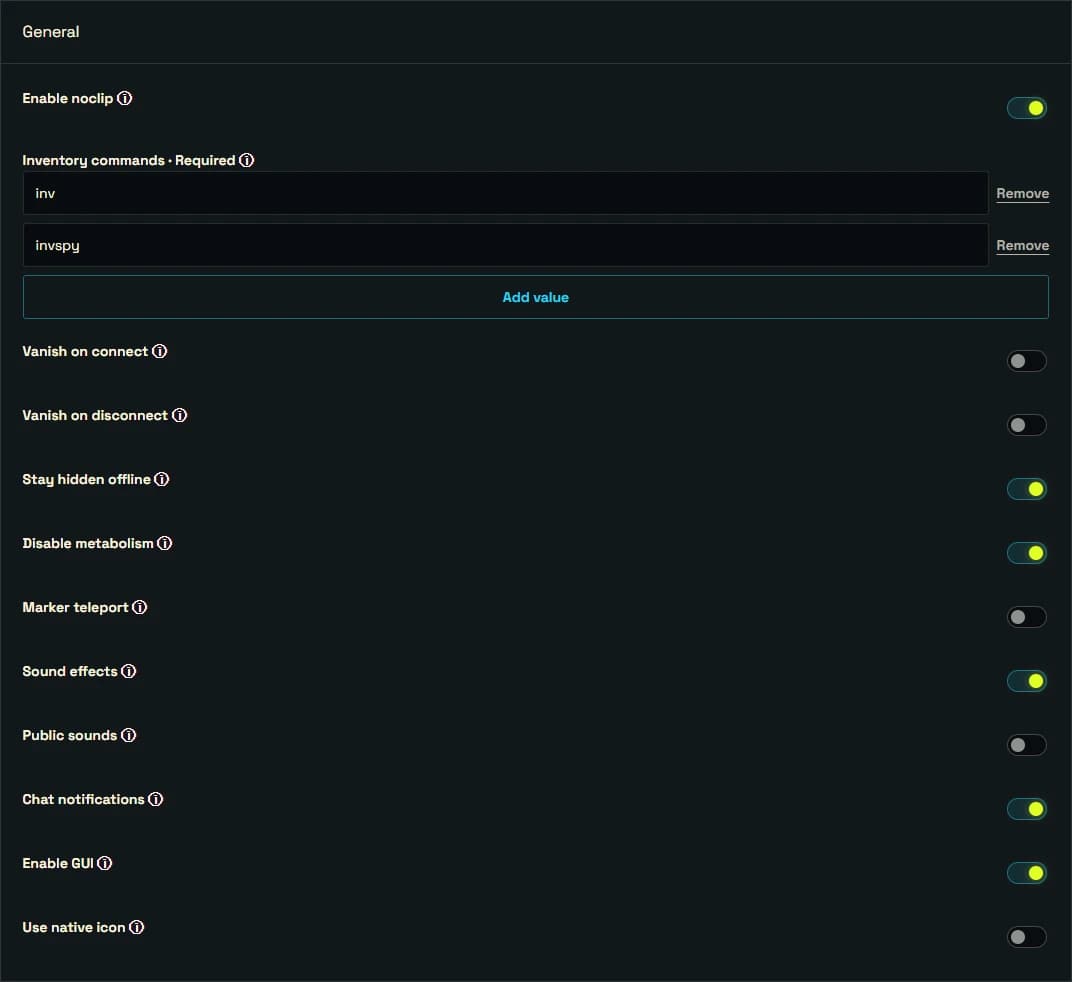Remove the invspy inventory command
The width and height of the screenshot is (1072, 982).
click(x=1022, y=246)
